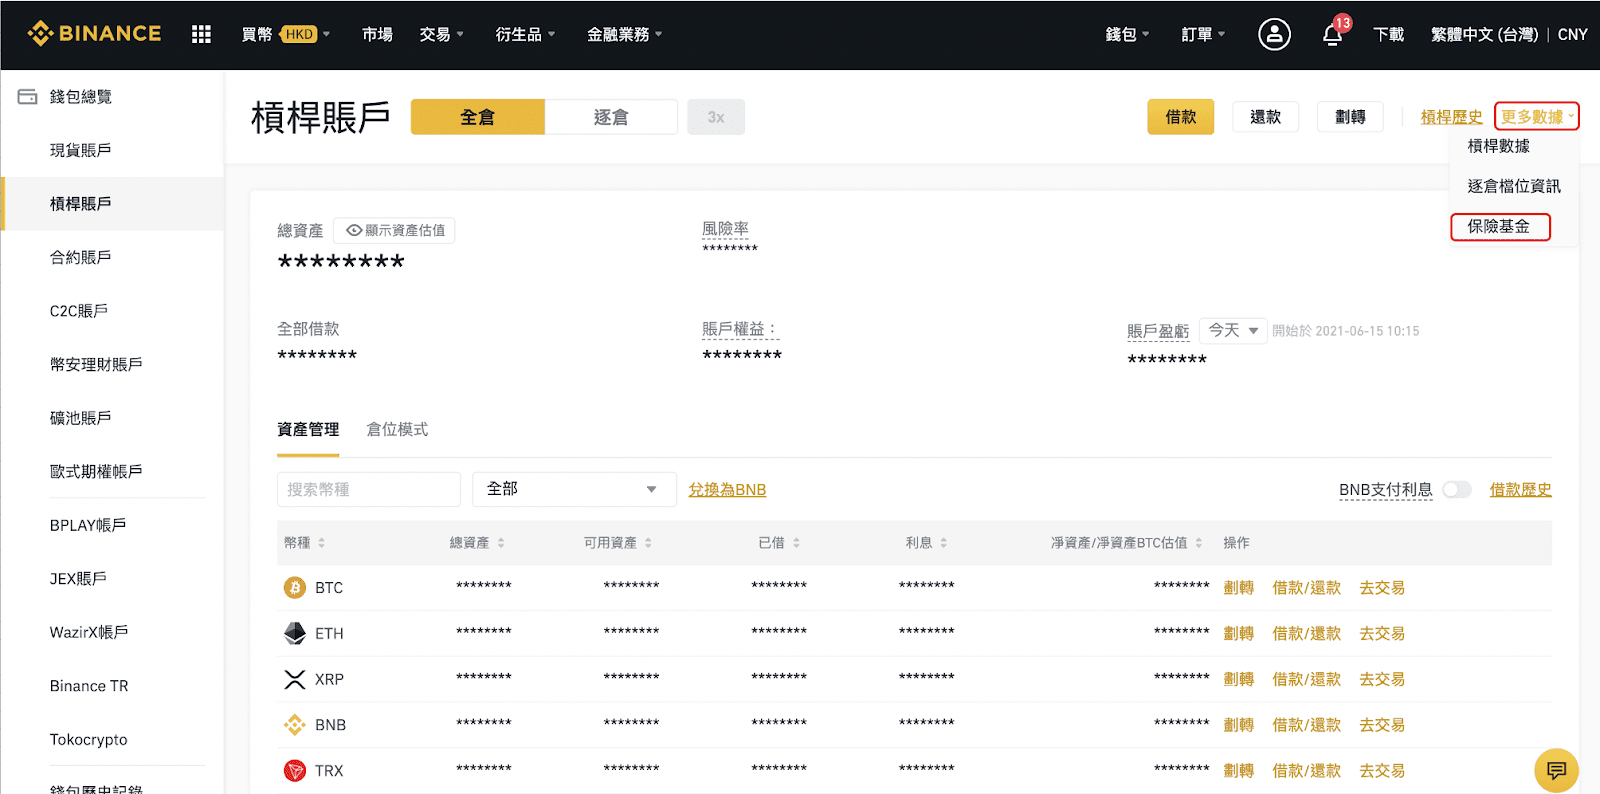Select 槓桿數據 menu entry
The image size is (1600, 794).
[x=1499, y=146]
